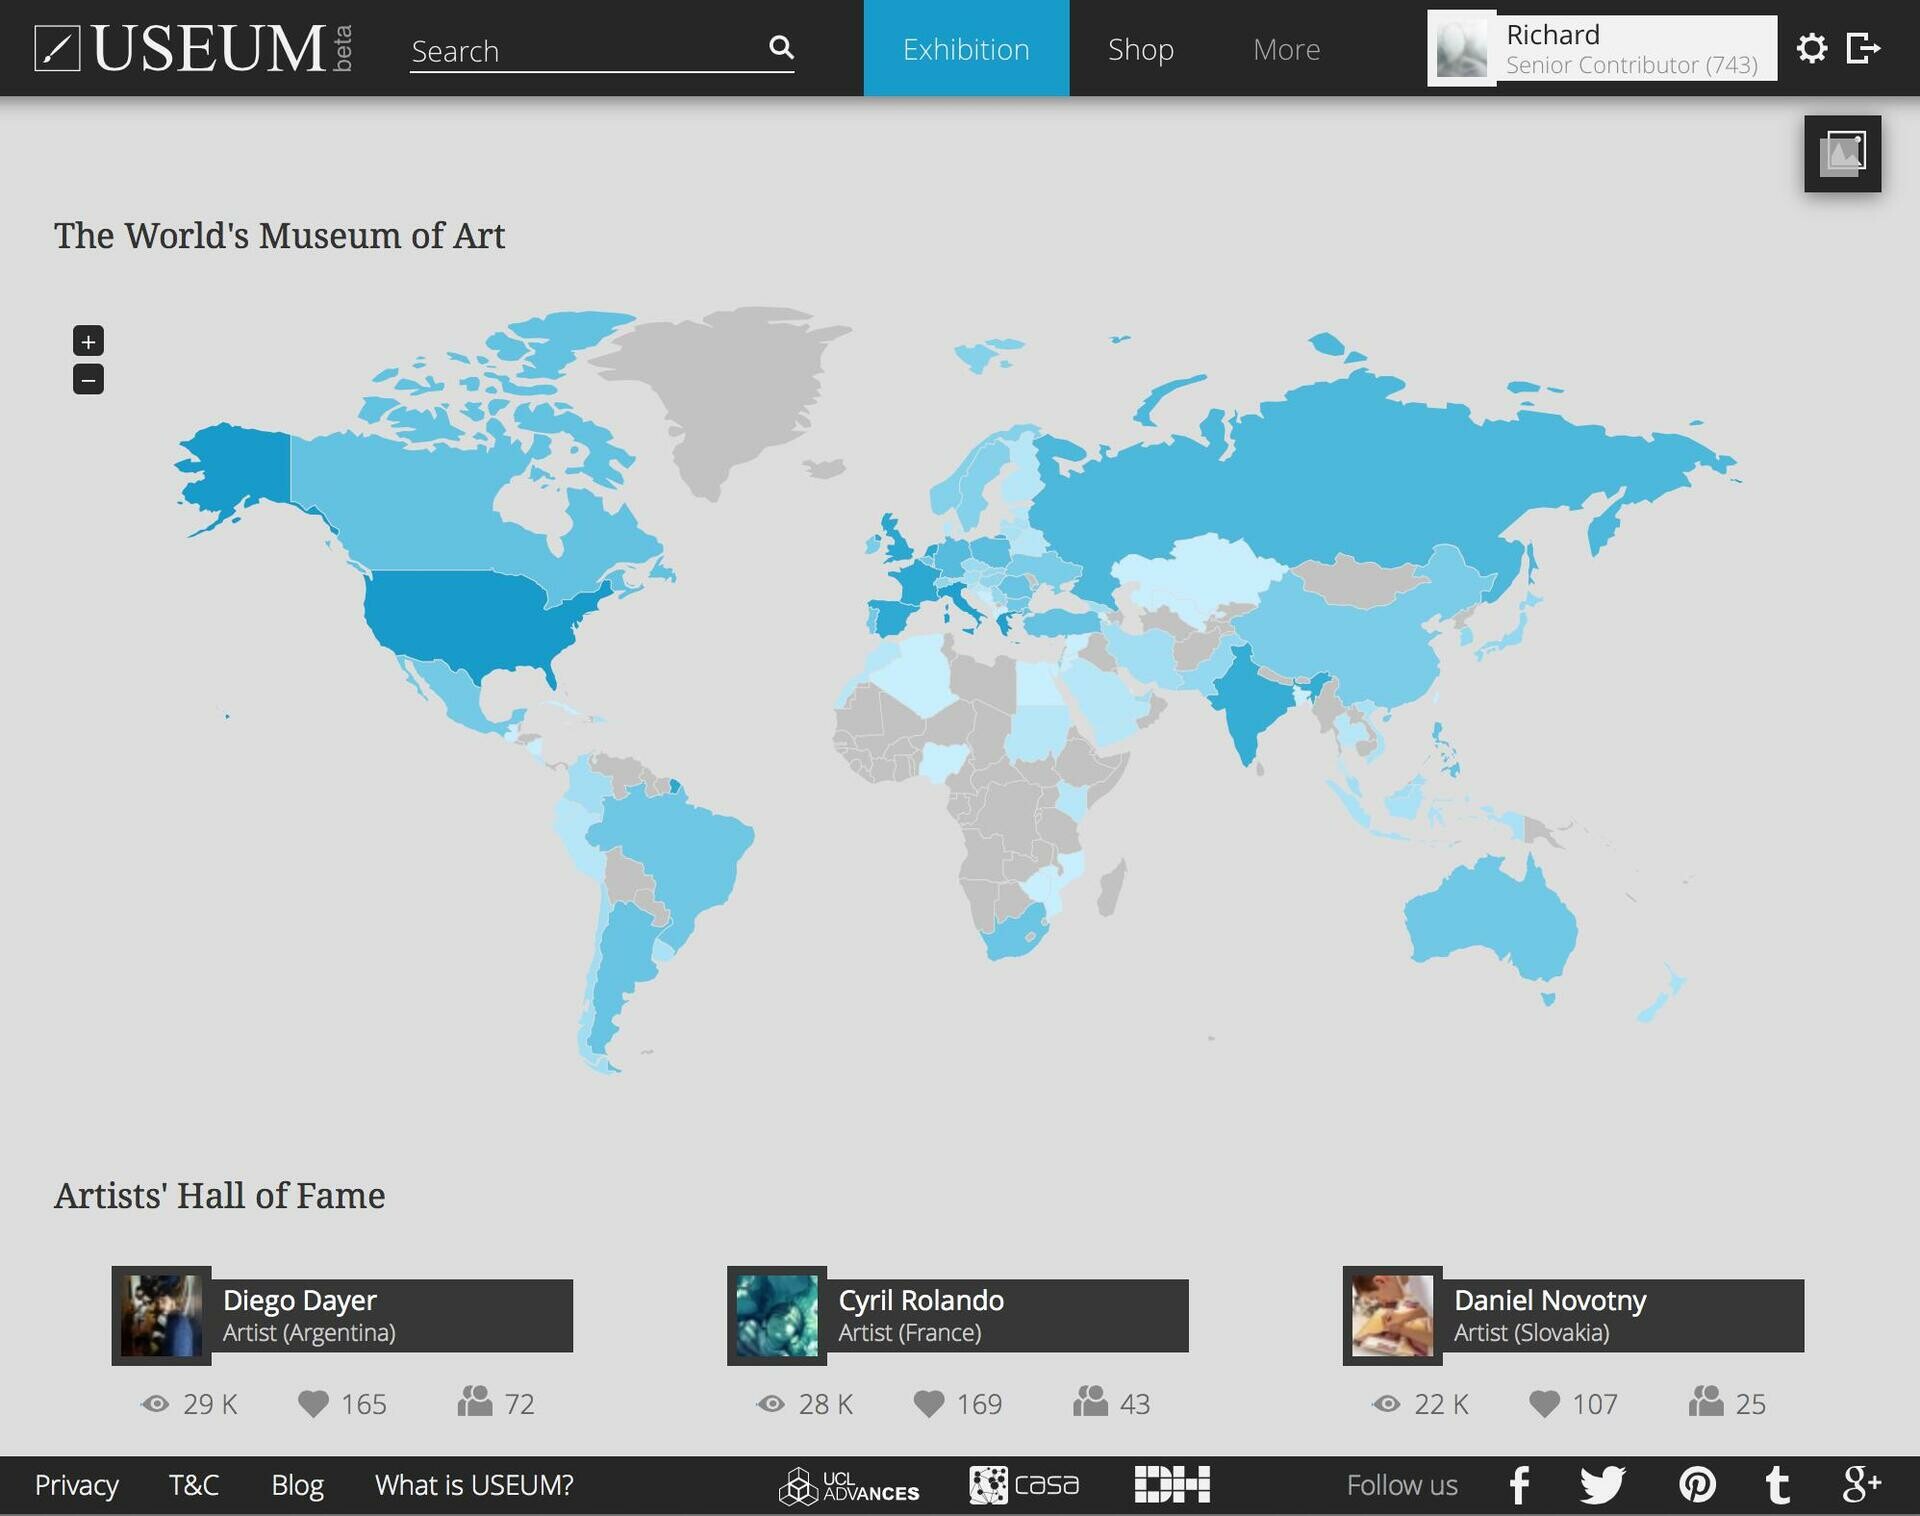Image resolution: width=1920 pixels, height=1516 pixels.
Task: Expand the More menu
Action: (1286, 49)
